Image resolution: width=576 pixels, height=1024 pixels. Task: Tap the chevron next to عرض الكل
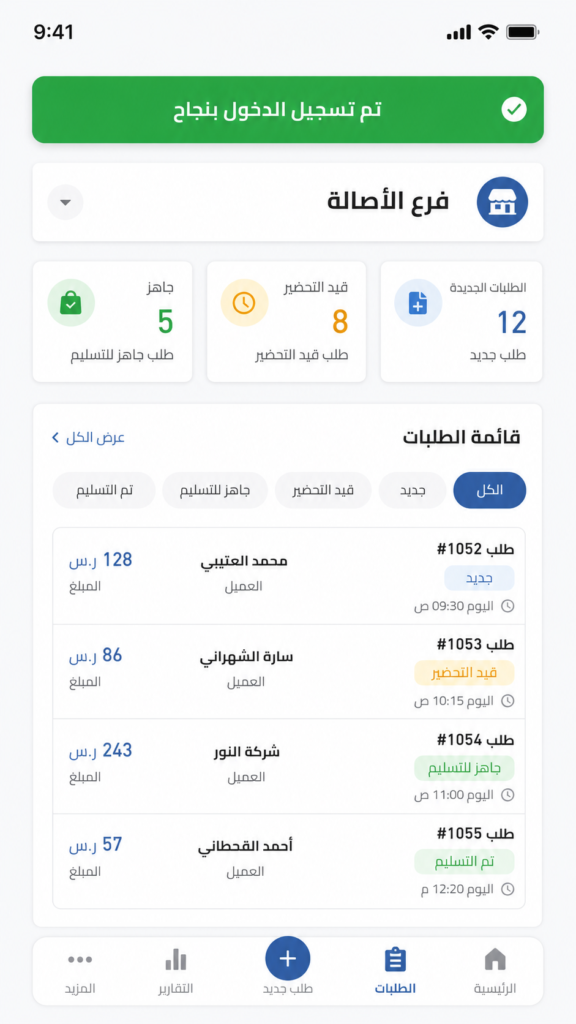pos(56,438)
